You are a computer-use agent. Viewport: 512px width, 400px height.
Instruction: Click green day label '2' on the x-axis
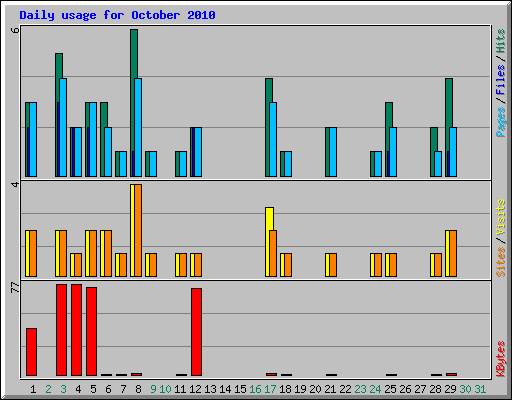48,389
